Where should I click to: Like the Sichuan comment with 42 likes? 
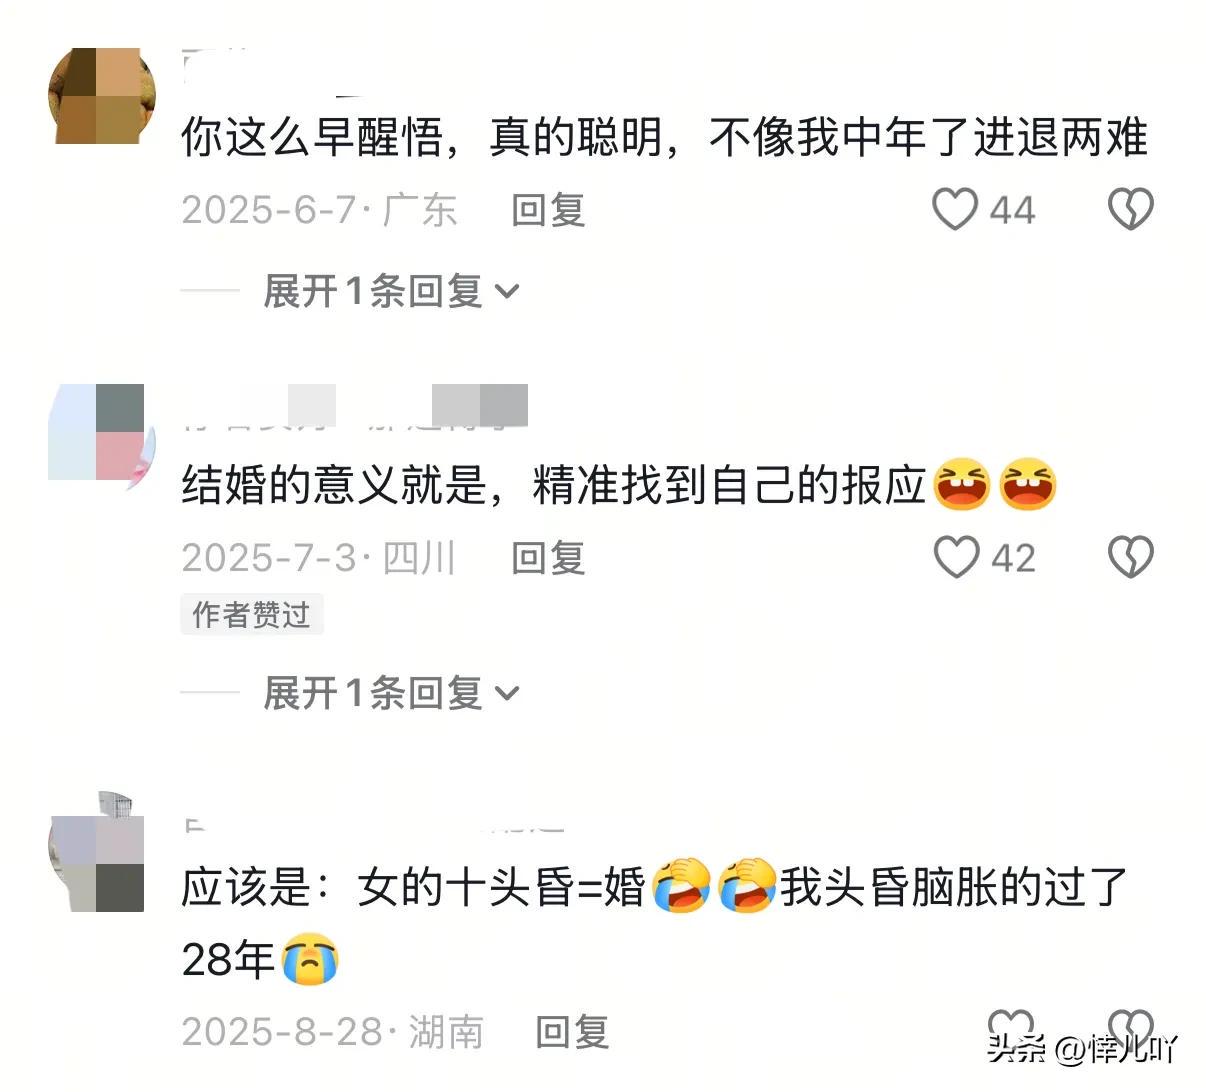coord(956,557)
